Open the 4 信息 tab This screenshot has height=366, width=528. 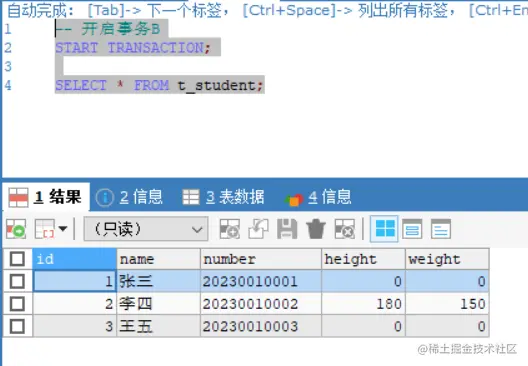click(x=318, y=197)
